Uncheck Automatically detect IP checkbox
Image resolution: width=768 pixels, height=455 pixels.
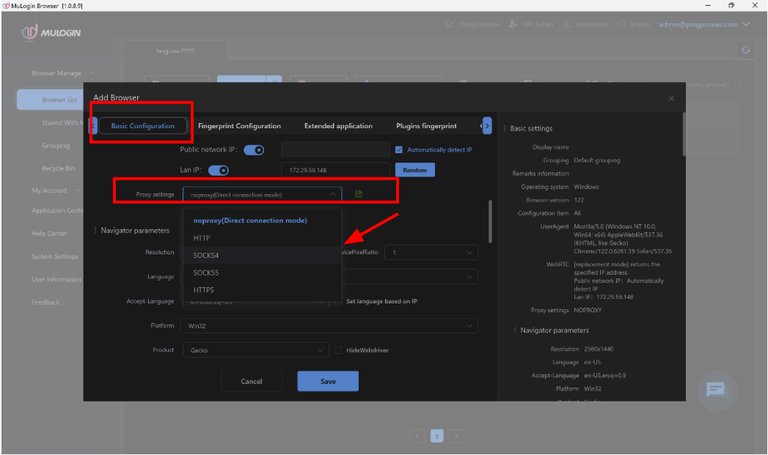(399, 150)
